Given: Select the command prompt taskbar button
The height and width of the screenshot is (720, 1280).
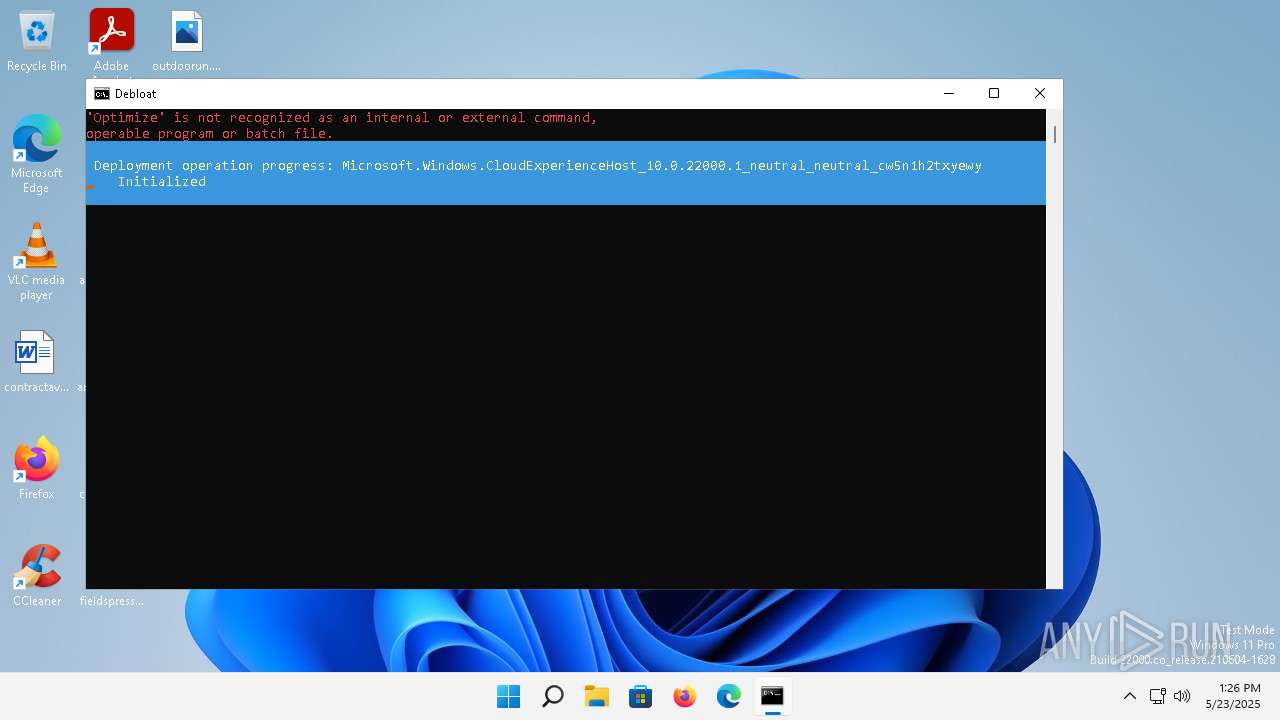Looking at the screenshot, I should pyautogui.click(x=772, y=696).
